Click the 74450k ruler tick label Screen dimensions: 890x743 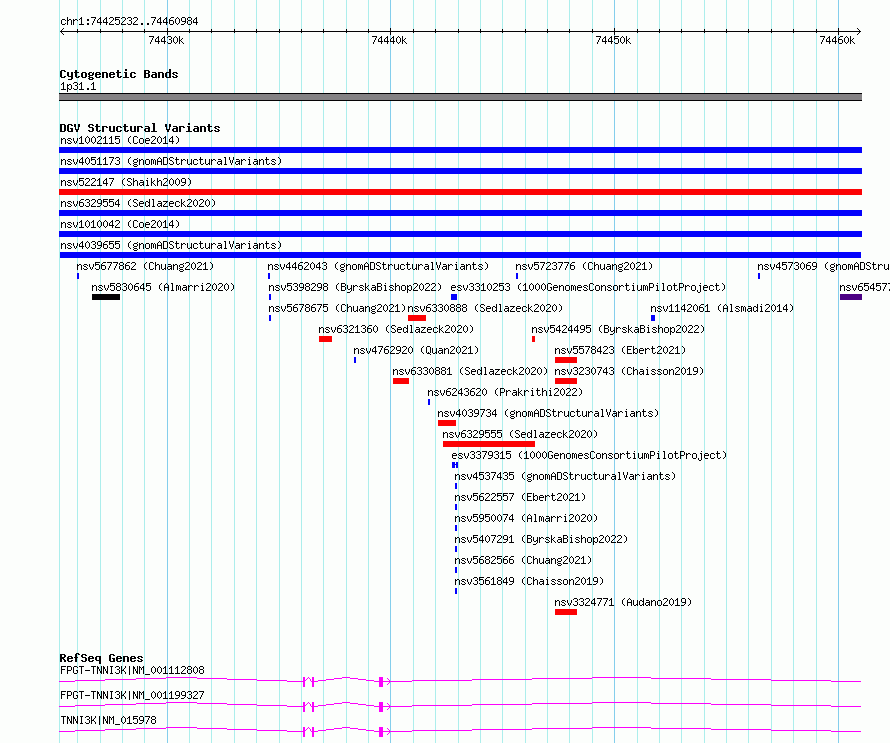pyautogui.click(x=613, y=40)
